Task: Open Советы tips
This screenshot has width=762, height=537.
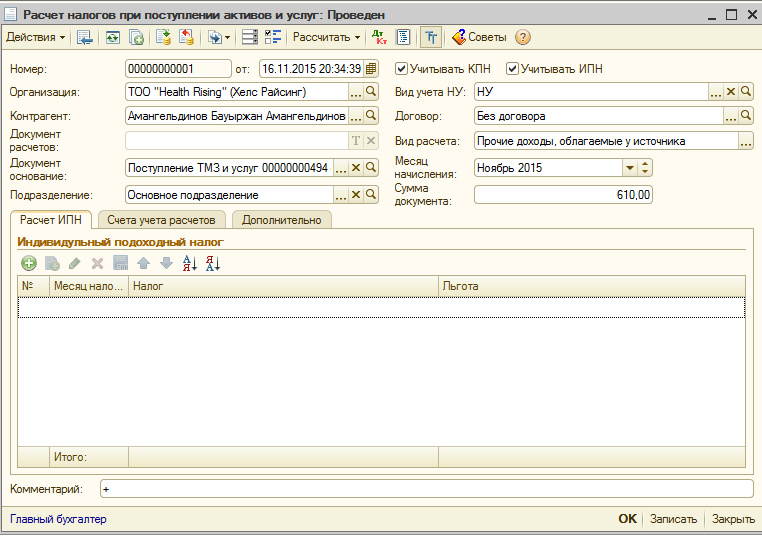Action: click(479, 37)
